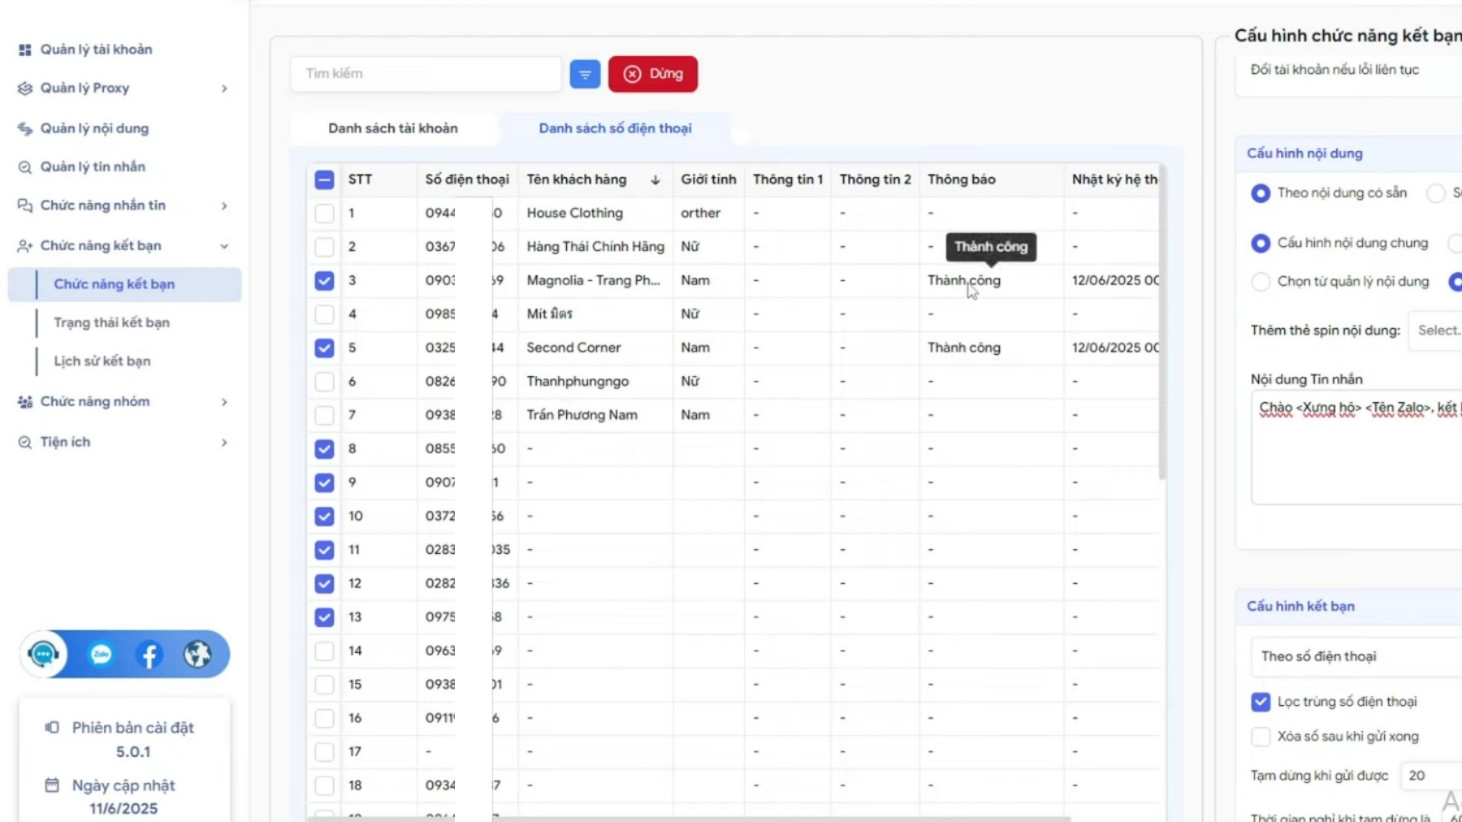
Task: Enable Xóa số sau khi gửi xong
Action: [1260, 737]
